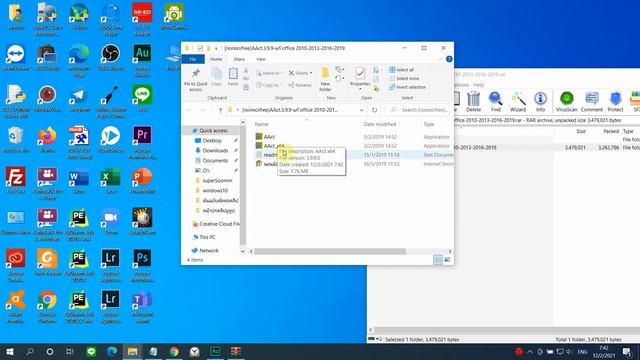Click Select all in ribbon
This screenshot has width=640, height=360.
(x=402, y=70)
